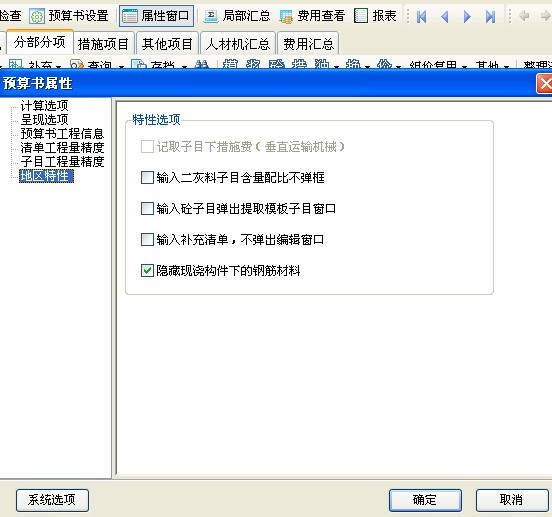Go to previous record arrow
This screenshot has width=552, height=517.
pos(445,16)
